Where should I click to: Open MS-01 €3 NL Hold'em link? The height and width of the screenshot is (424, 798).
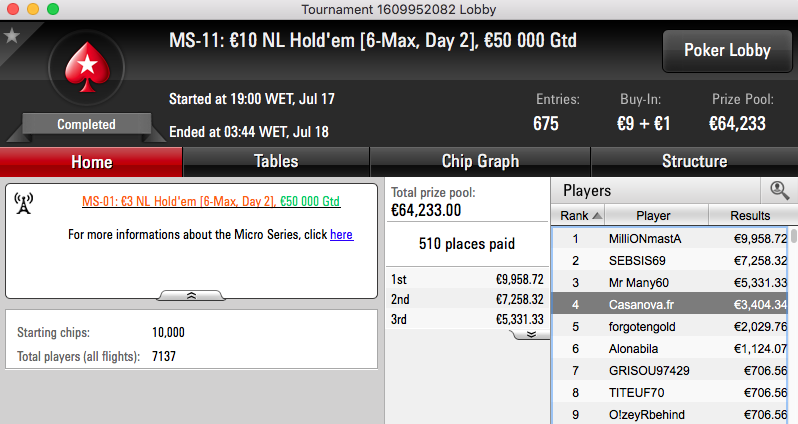pos(211,202)
